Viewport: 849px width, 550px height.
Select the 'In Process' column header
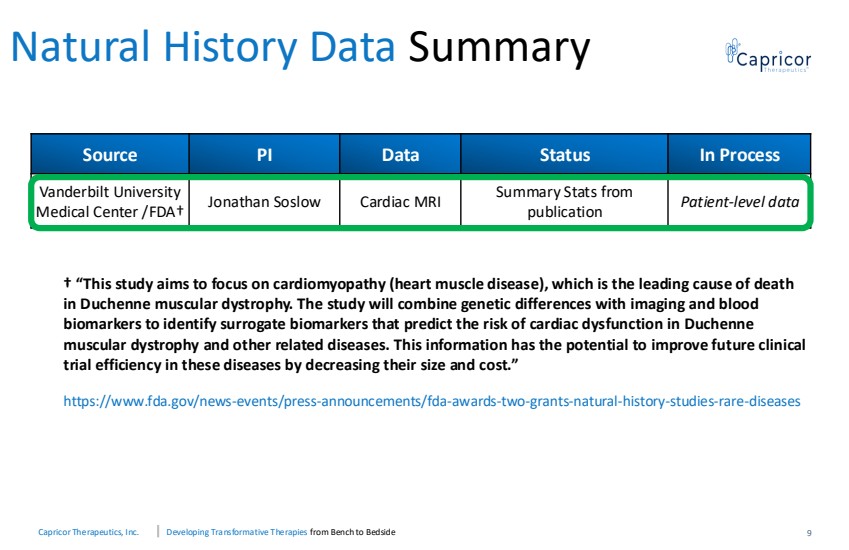click(x=739, y=155)
